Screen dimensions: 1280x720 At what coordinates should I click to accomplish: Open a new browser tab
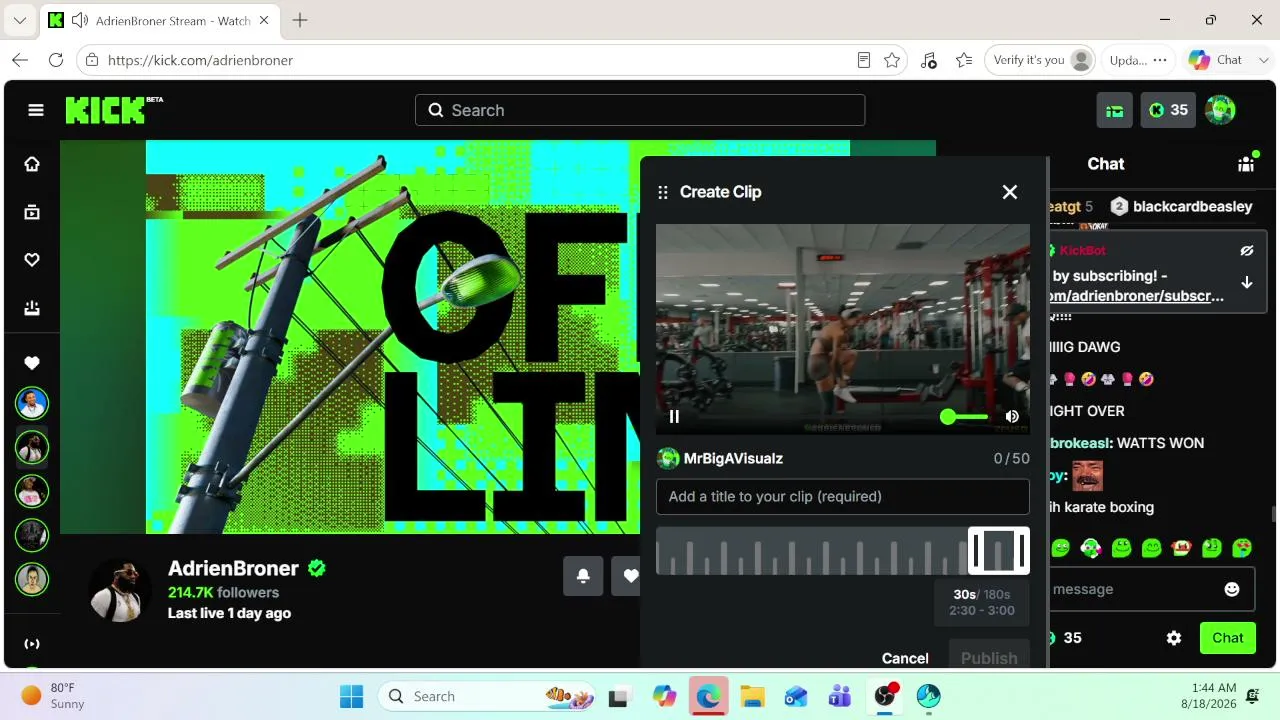click(x=300, y=20)
